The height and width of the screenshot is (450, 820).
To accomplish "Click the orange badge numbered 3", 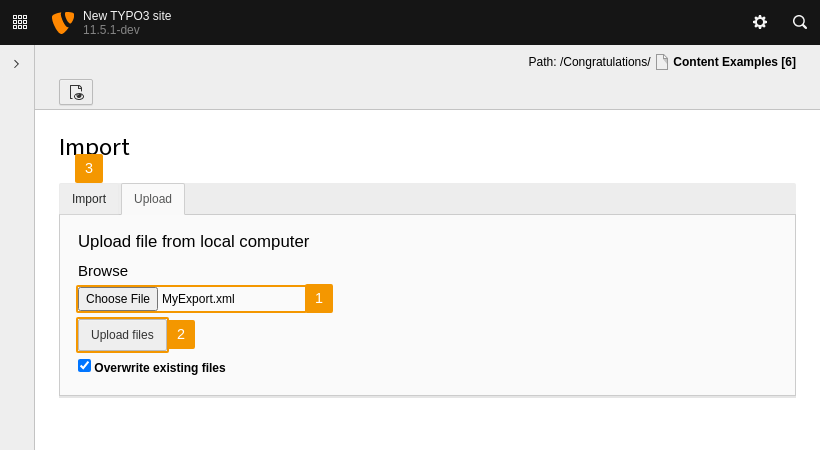I will [89, 168].
